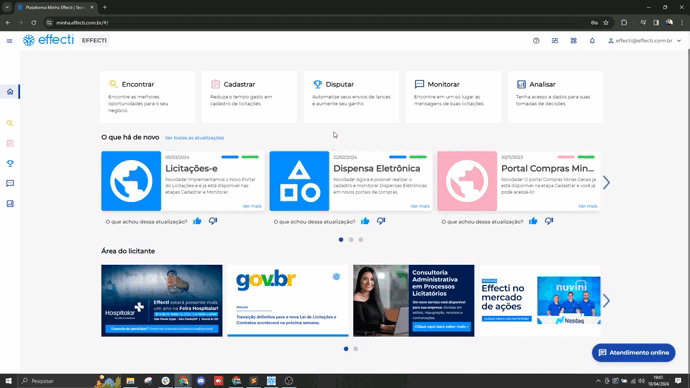Open the Analisar card
The image size is (690, 388).
click(x=555, y=97)
